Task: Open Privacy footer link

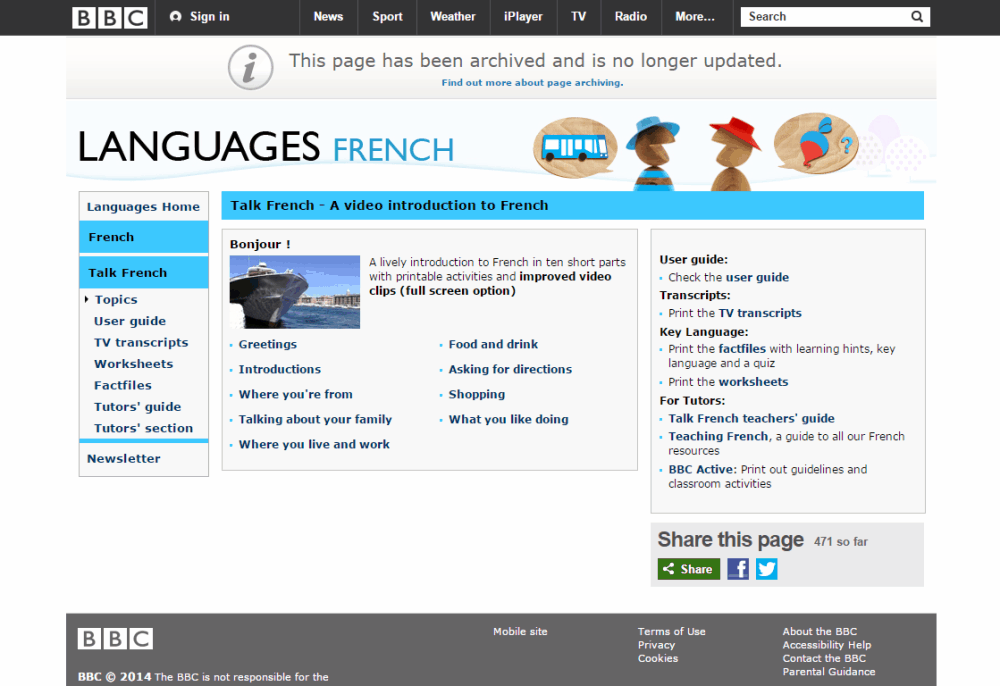Action: tap(656, 645)
